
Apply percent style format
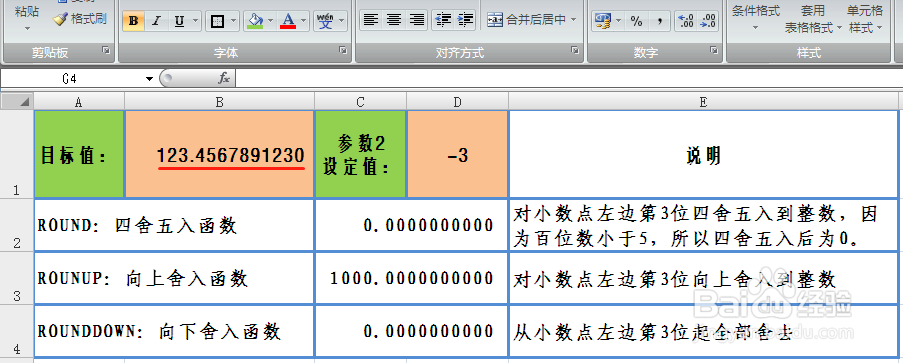[636, 21]
